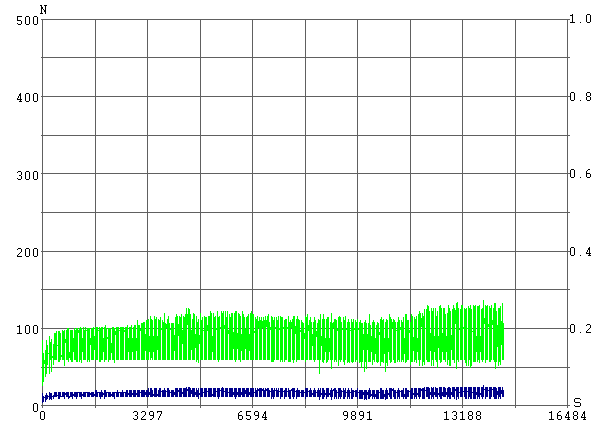Click the y-axis label 200
This screenshot has width=591, height=424.
pos(28,253)
